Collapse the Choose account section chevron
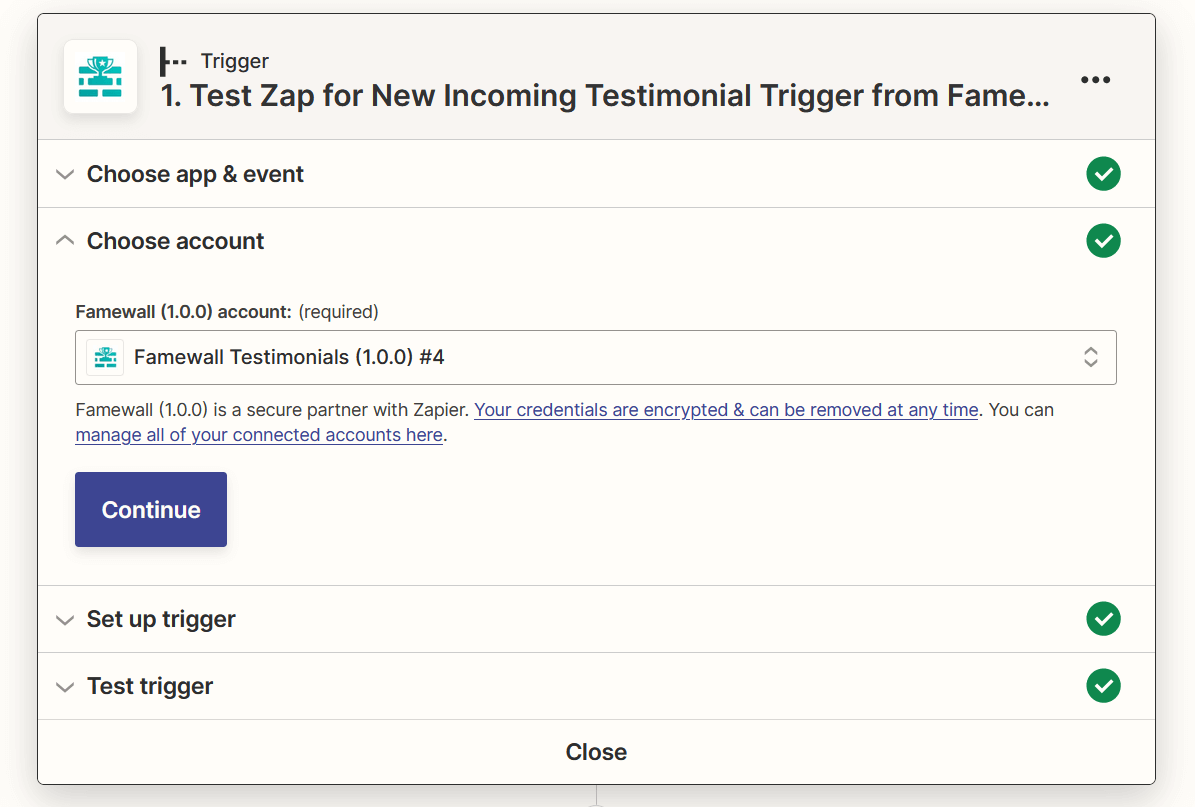 65,241
